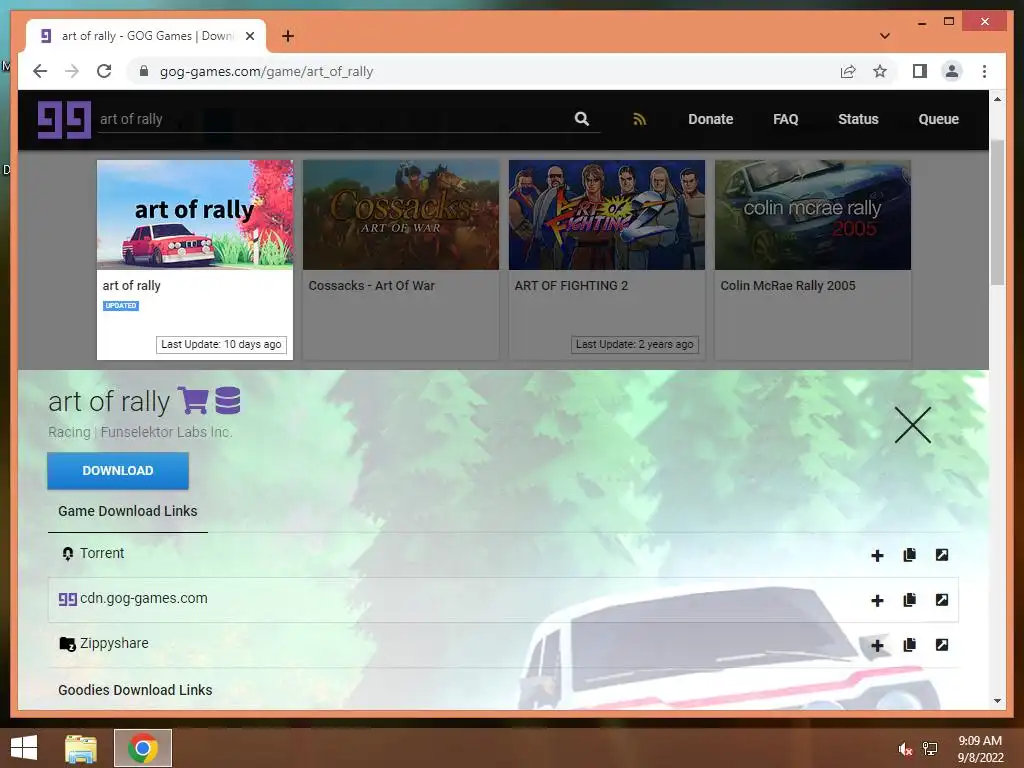This screenshot has height=768, width=1024.
Task: Share this page from address bar
Action: (848, 71)
